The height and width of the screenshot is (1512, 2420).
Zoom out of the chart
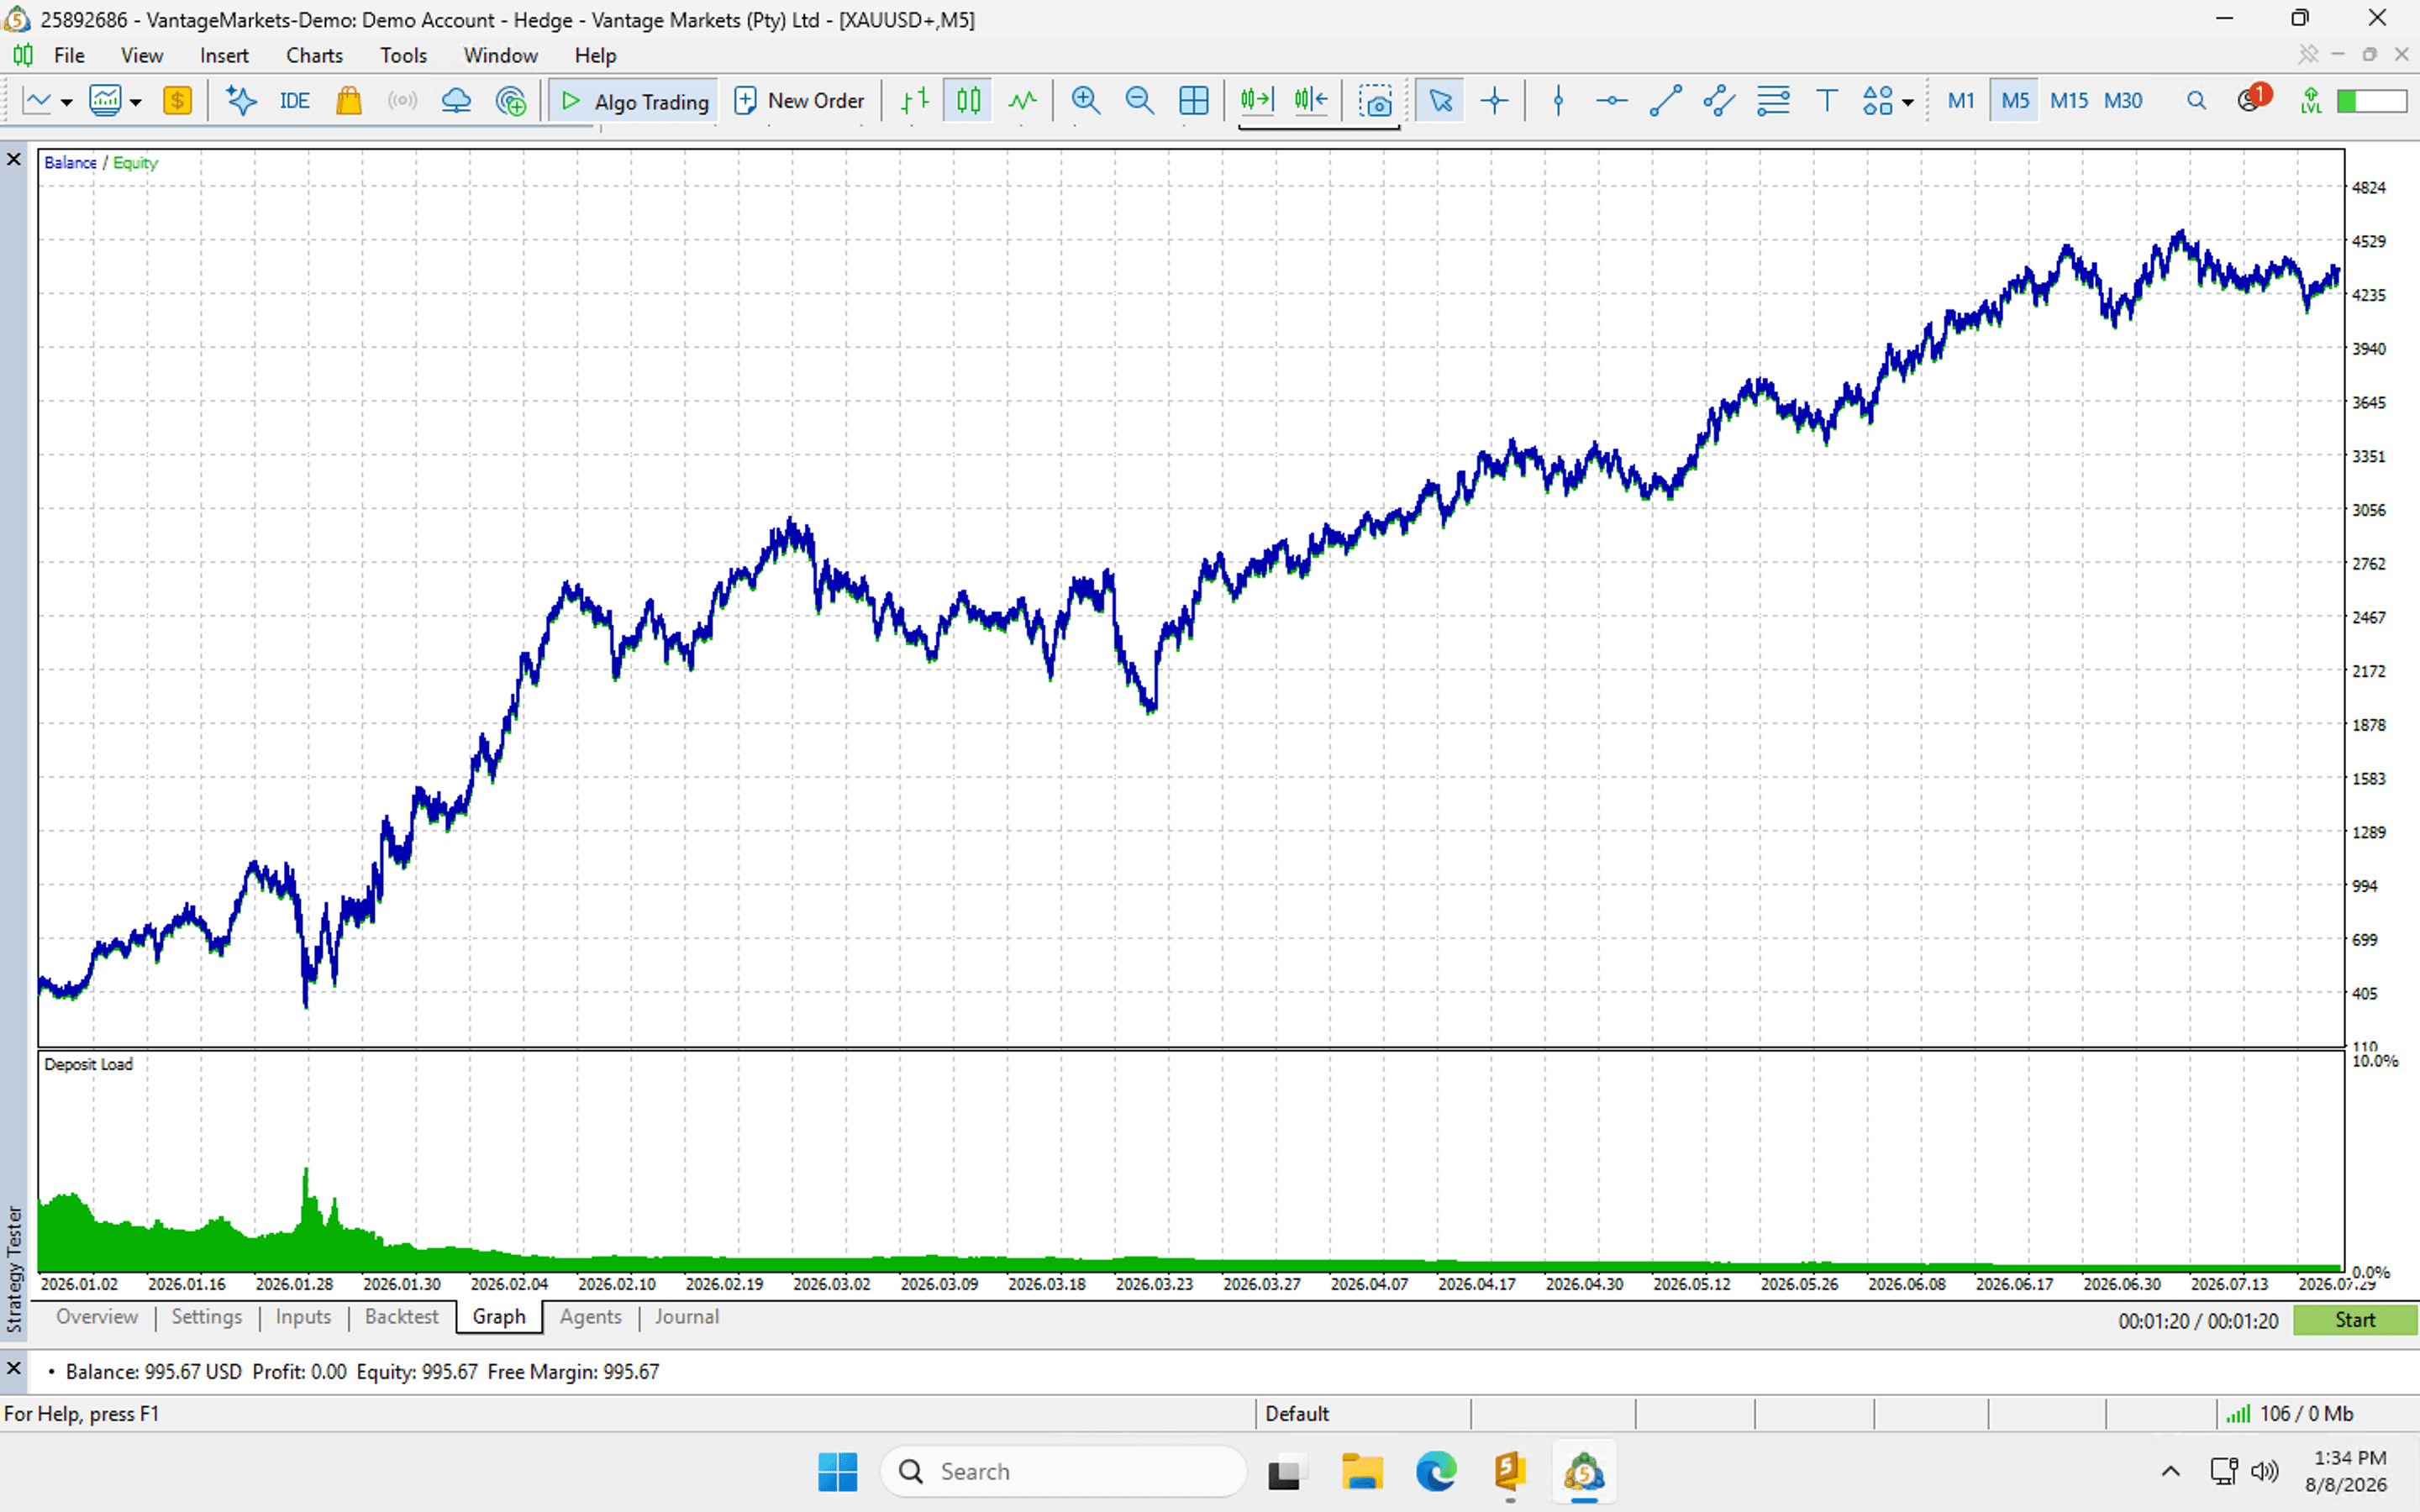point(1139,101)
